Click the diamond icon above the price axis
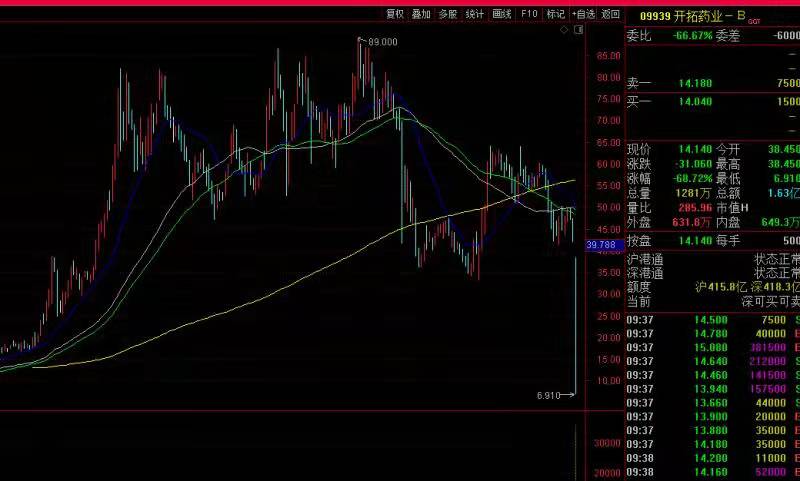The width and height of the screenshot is (800, 481). click(x=564, y=30)
